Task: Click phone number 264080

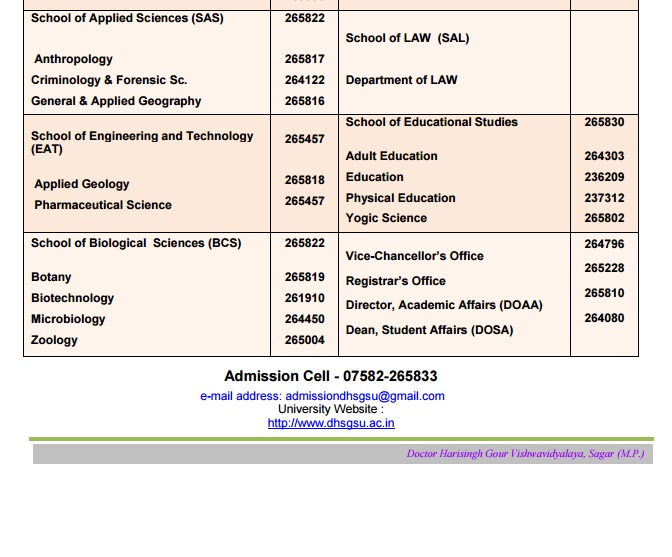Action: pyautogui.click(x=604, y=318)
